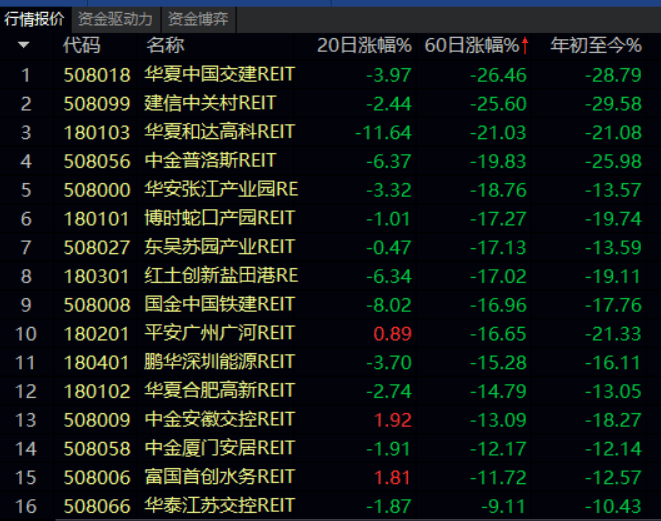Open the triangle dropdown in header row
This screenshot has height=521, width=661.
(24, 45)
